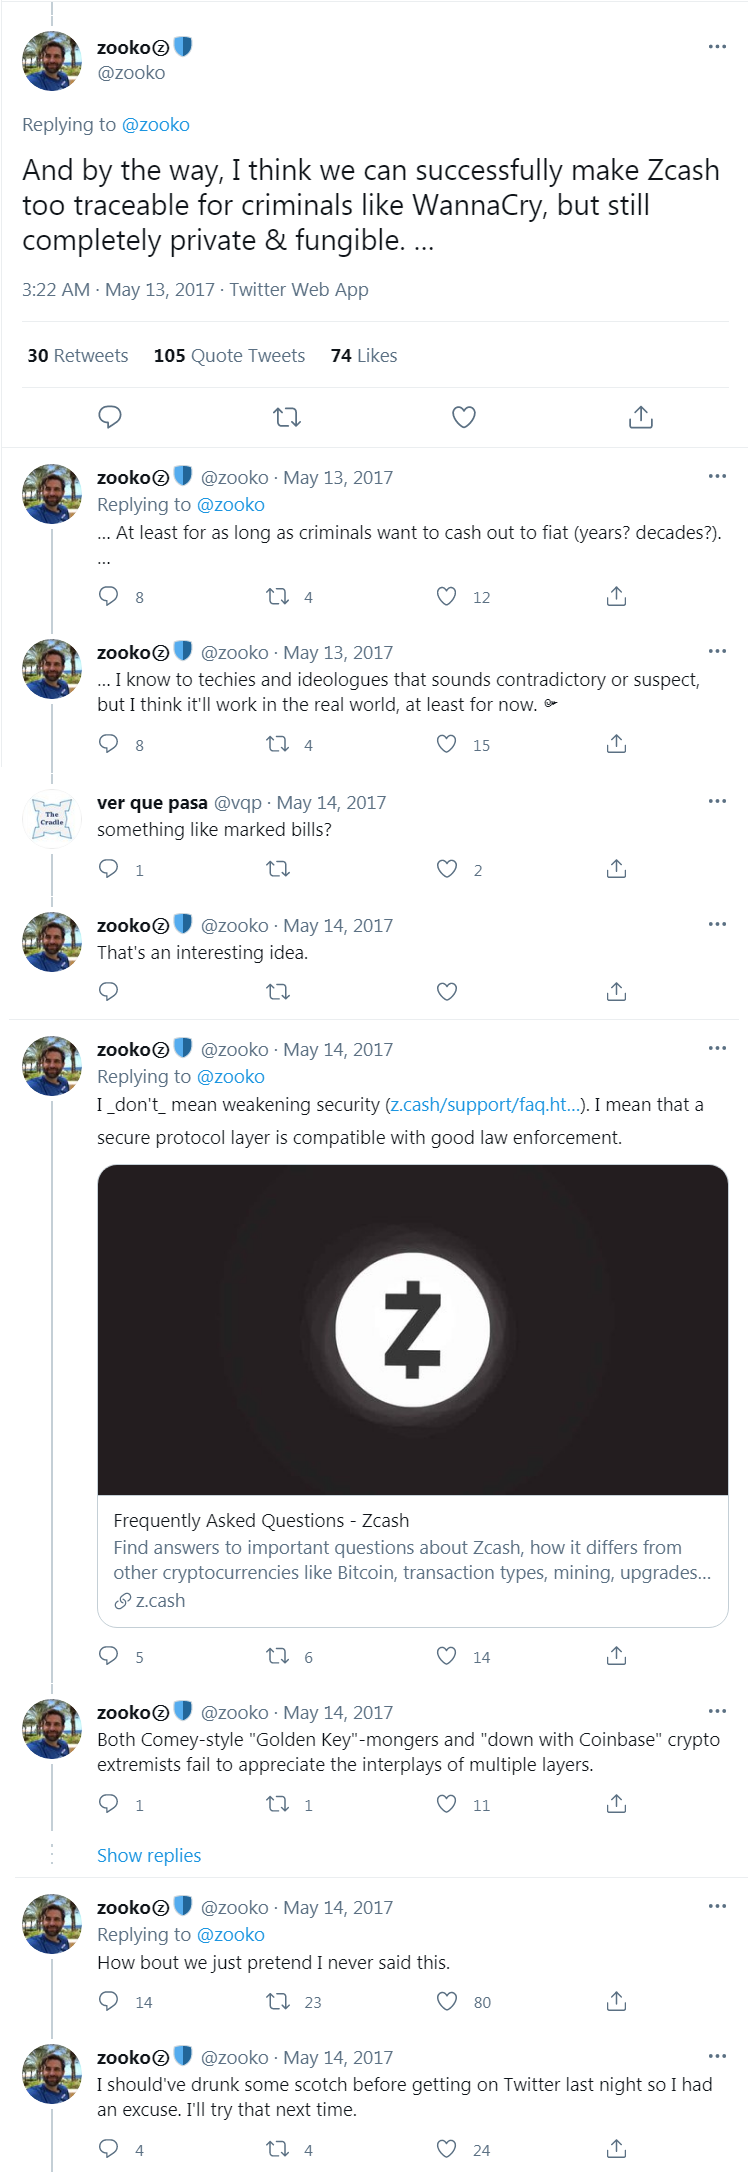Retweet the main Zcash traceable tweet

point(287,417)
